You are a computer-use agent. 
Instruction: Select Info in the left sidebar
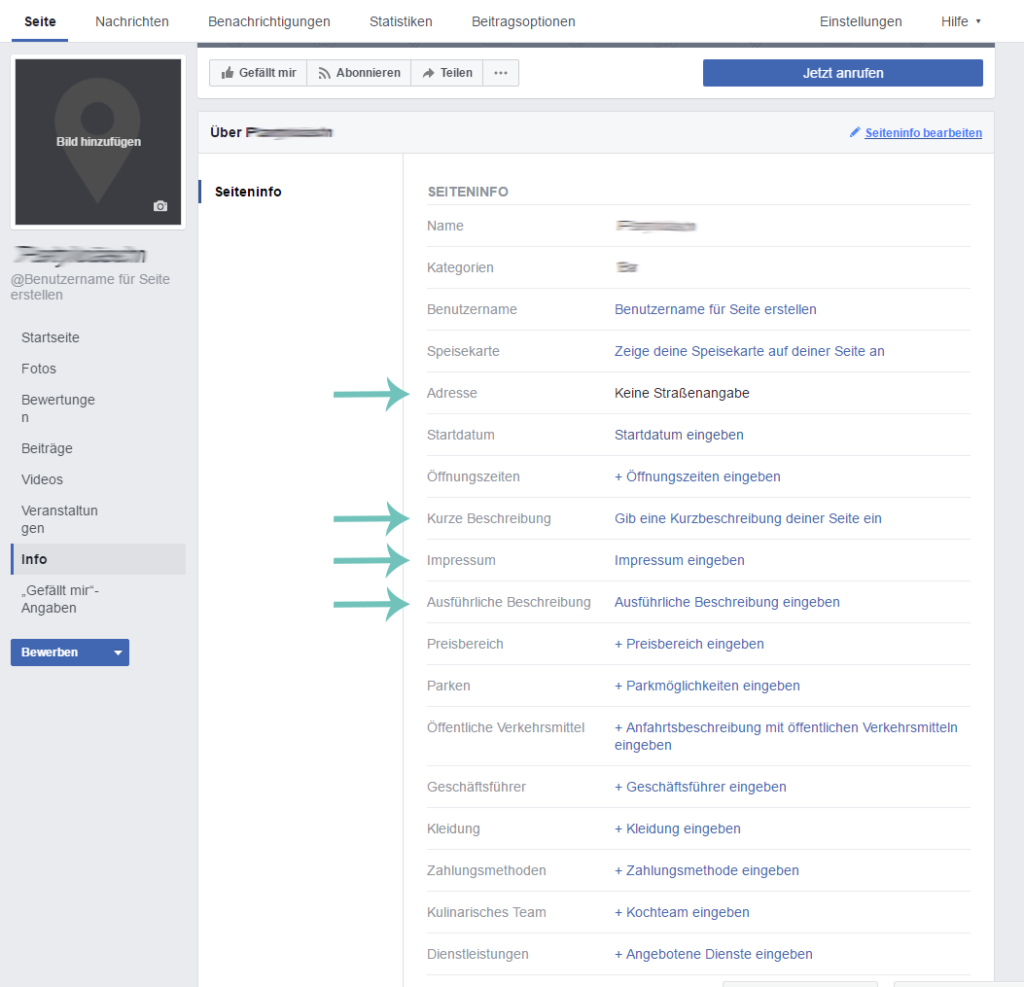pos(98,559)
